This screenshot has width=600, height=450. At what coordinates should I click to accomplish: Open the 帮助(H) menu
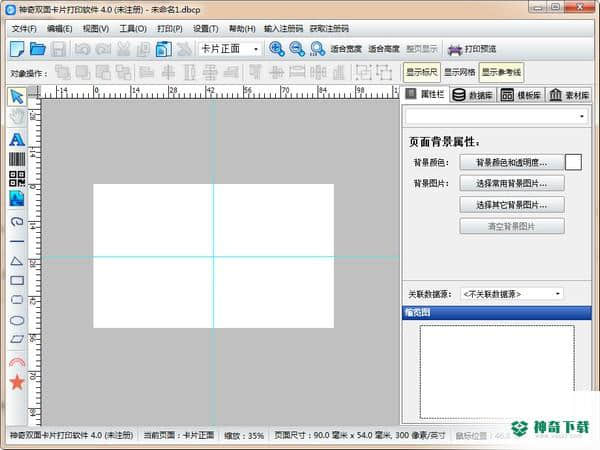[242, 29]
